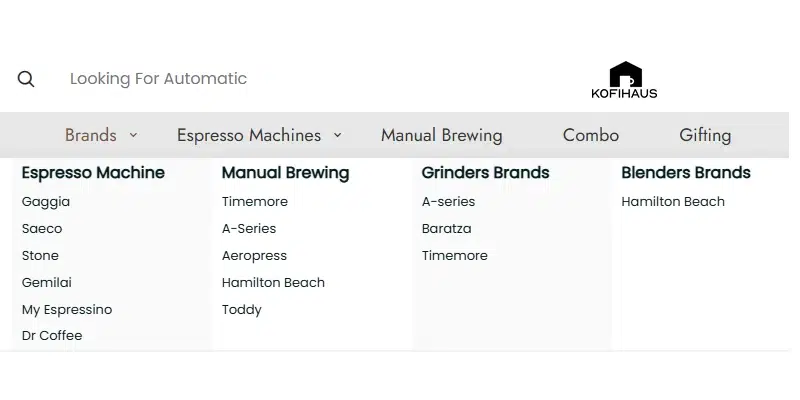
Task: Select Timemore under Grinders Brands
Action: 455,256
